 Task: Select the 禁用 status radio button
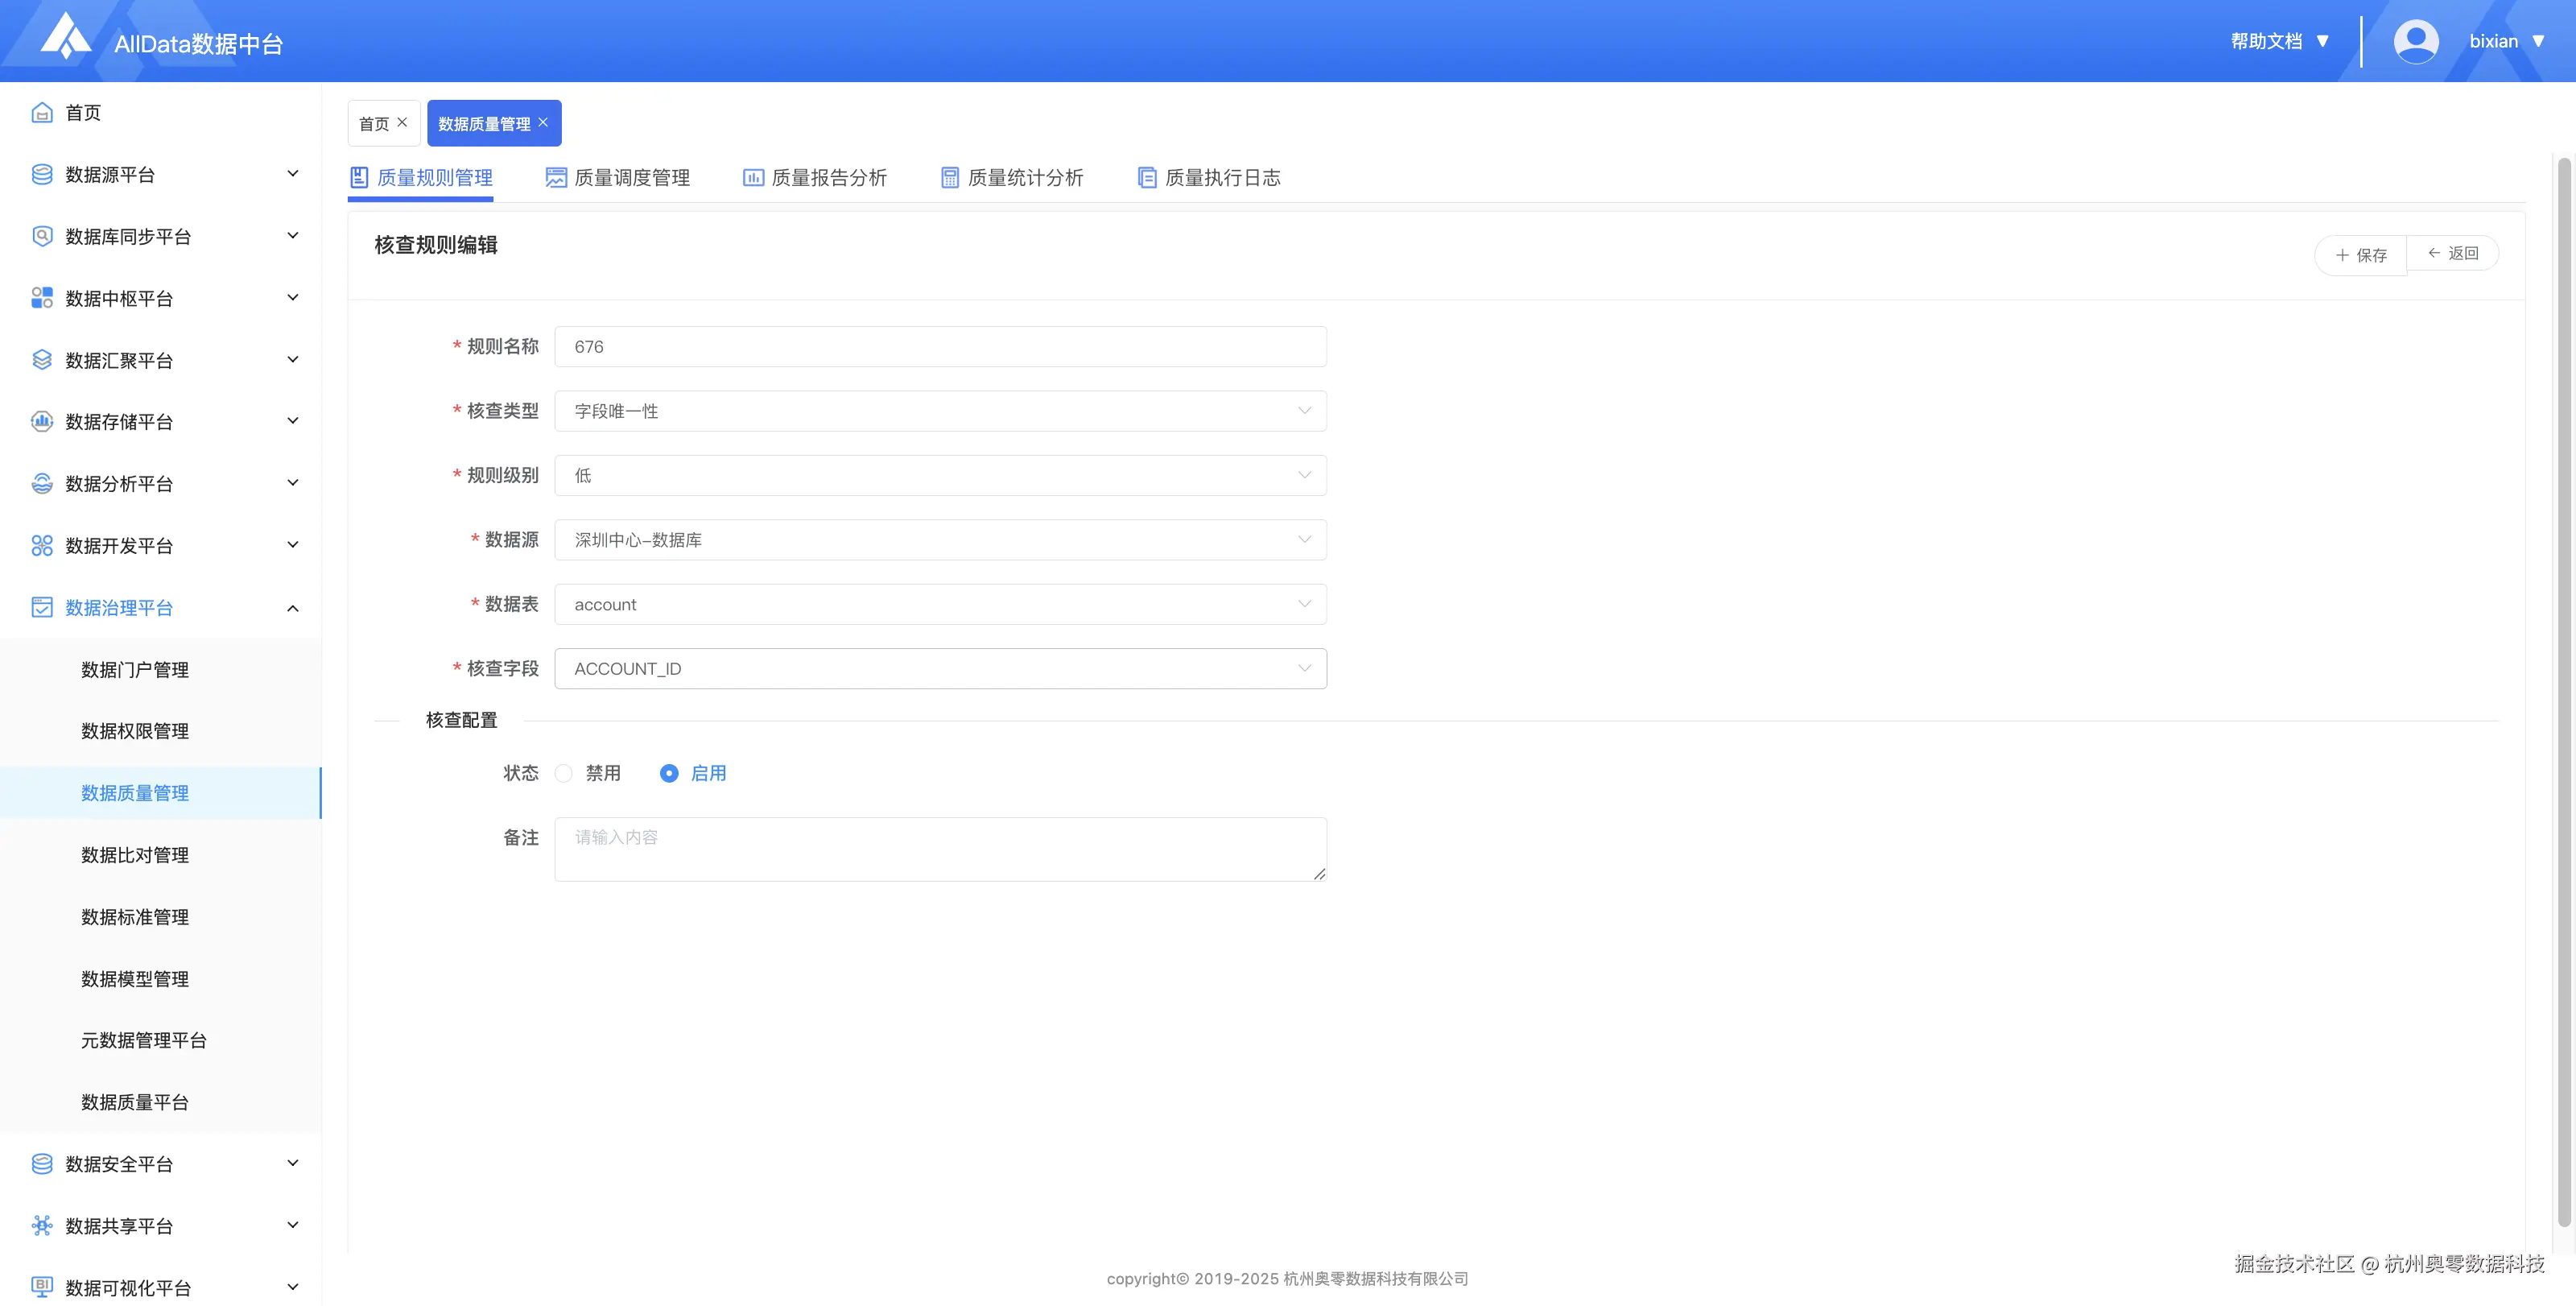point(564,773)
